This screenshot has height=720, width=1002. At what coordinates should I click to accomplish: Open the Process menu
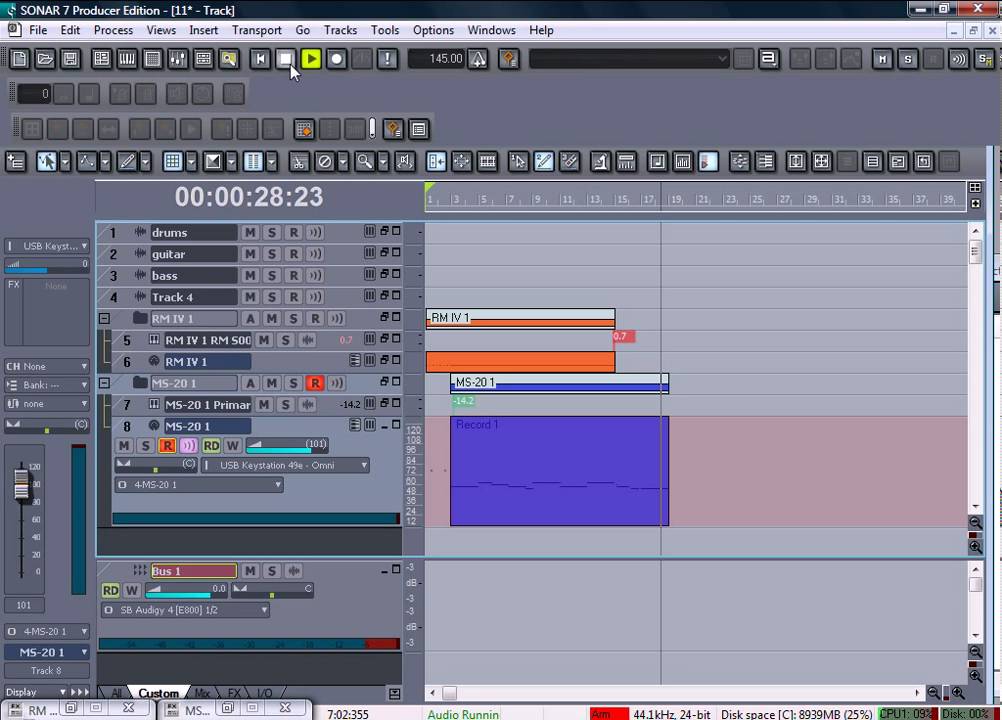pos(114,30)
